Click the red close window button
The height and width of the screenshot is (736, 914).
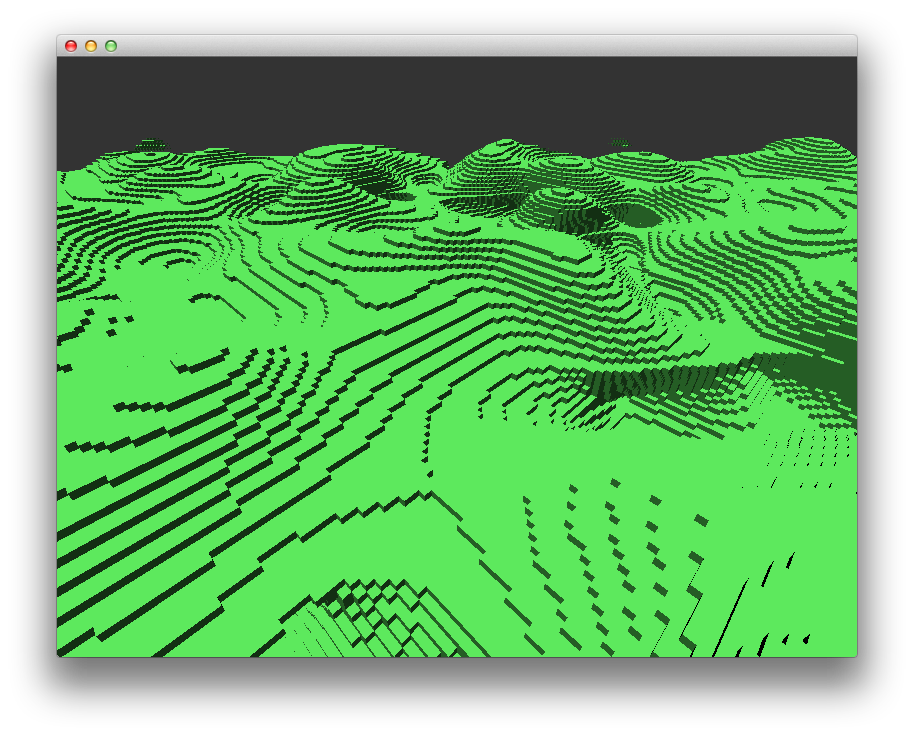coord(70,46)
